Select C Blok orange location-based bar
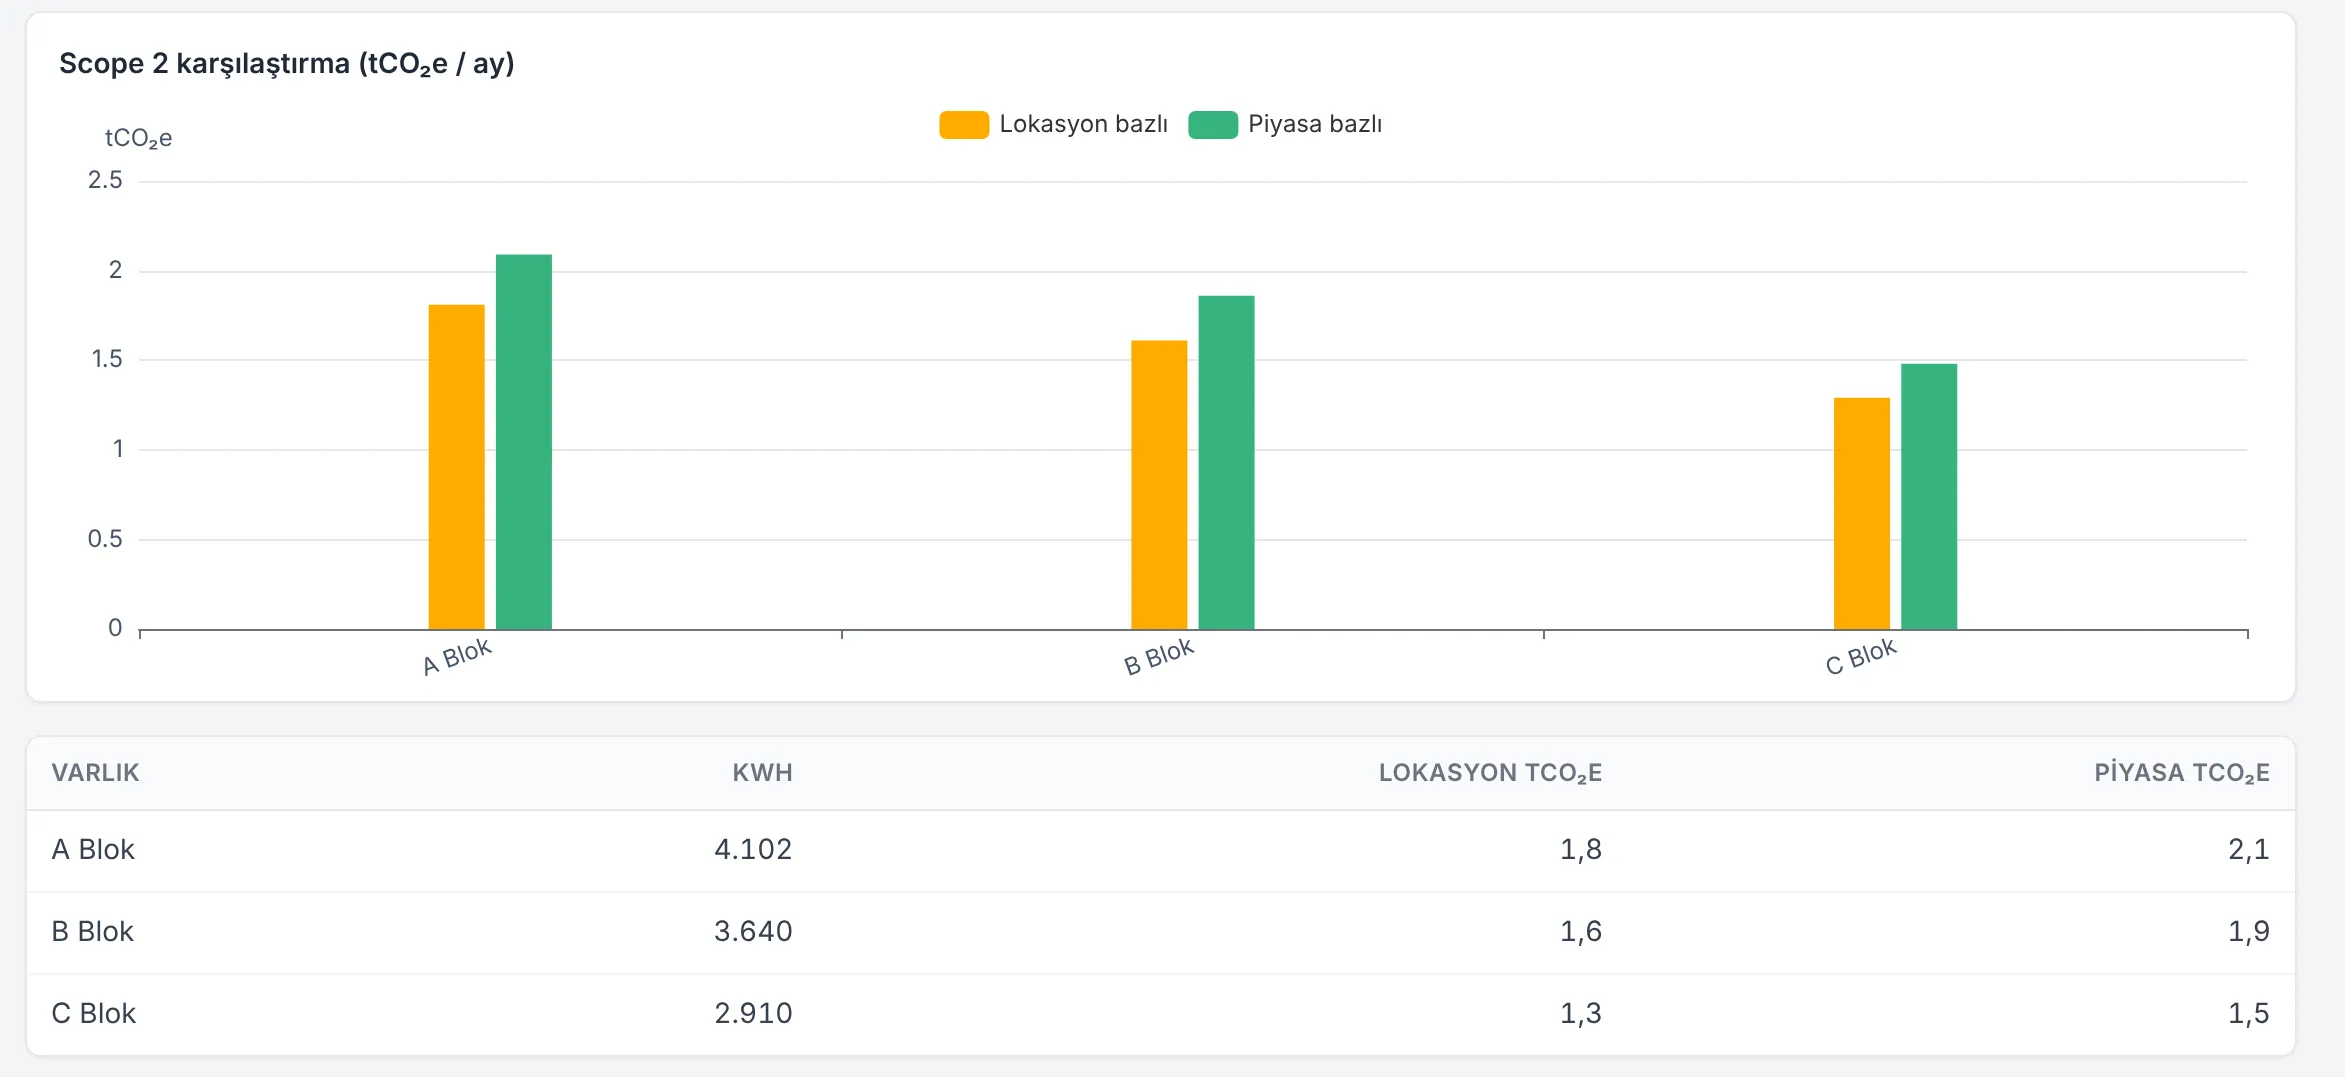The height and width of the screenshot is (1077, 2345). point(1862,514)
